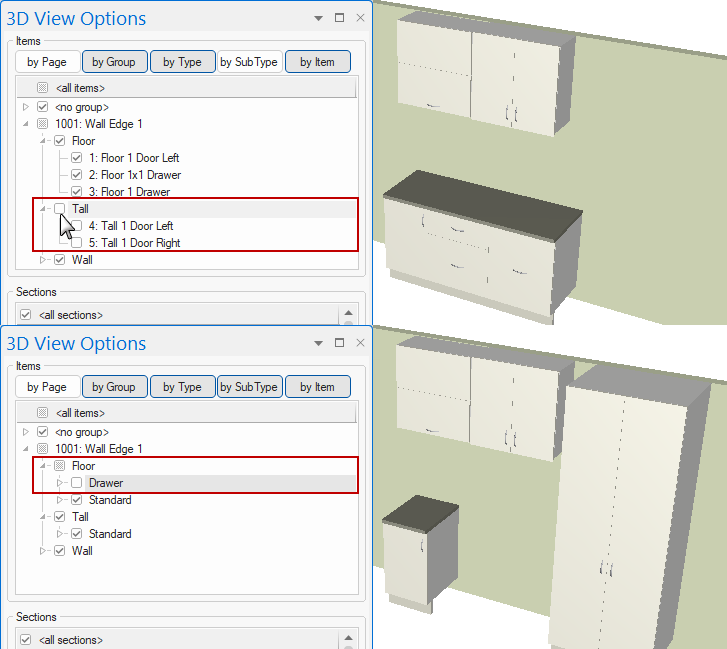Select by Type tab in upper panel
Viewport: 727px width, 649px height.
181,62
